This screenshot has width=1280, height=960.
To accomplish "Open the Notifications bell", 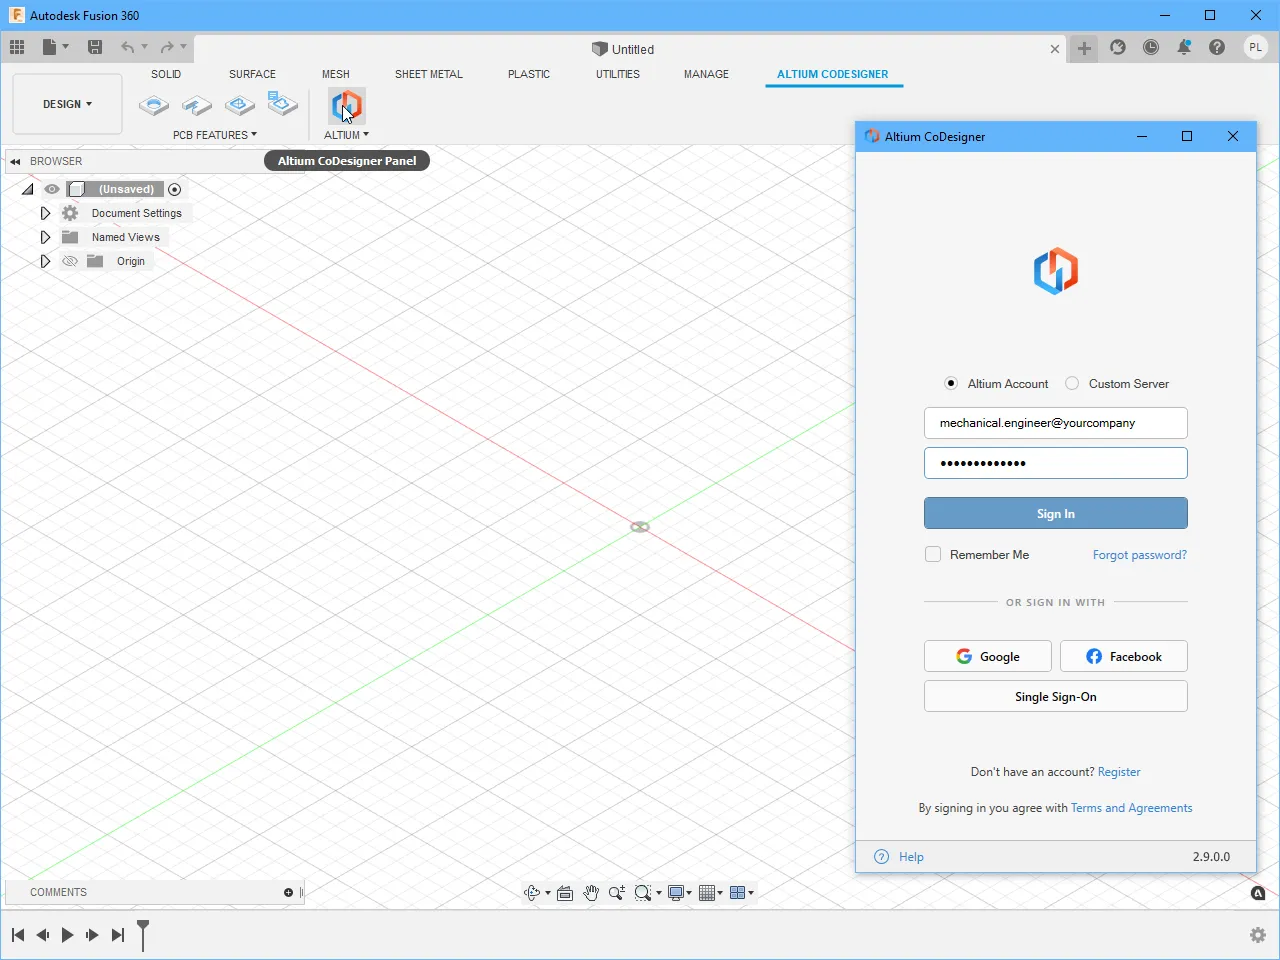I will [x=1184, y=47].
